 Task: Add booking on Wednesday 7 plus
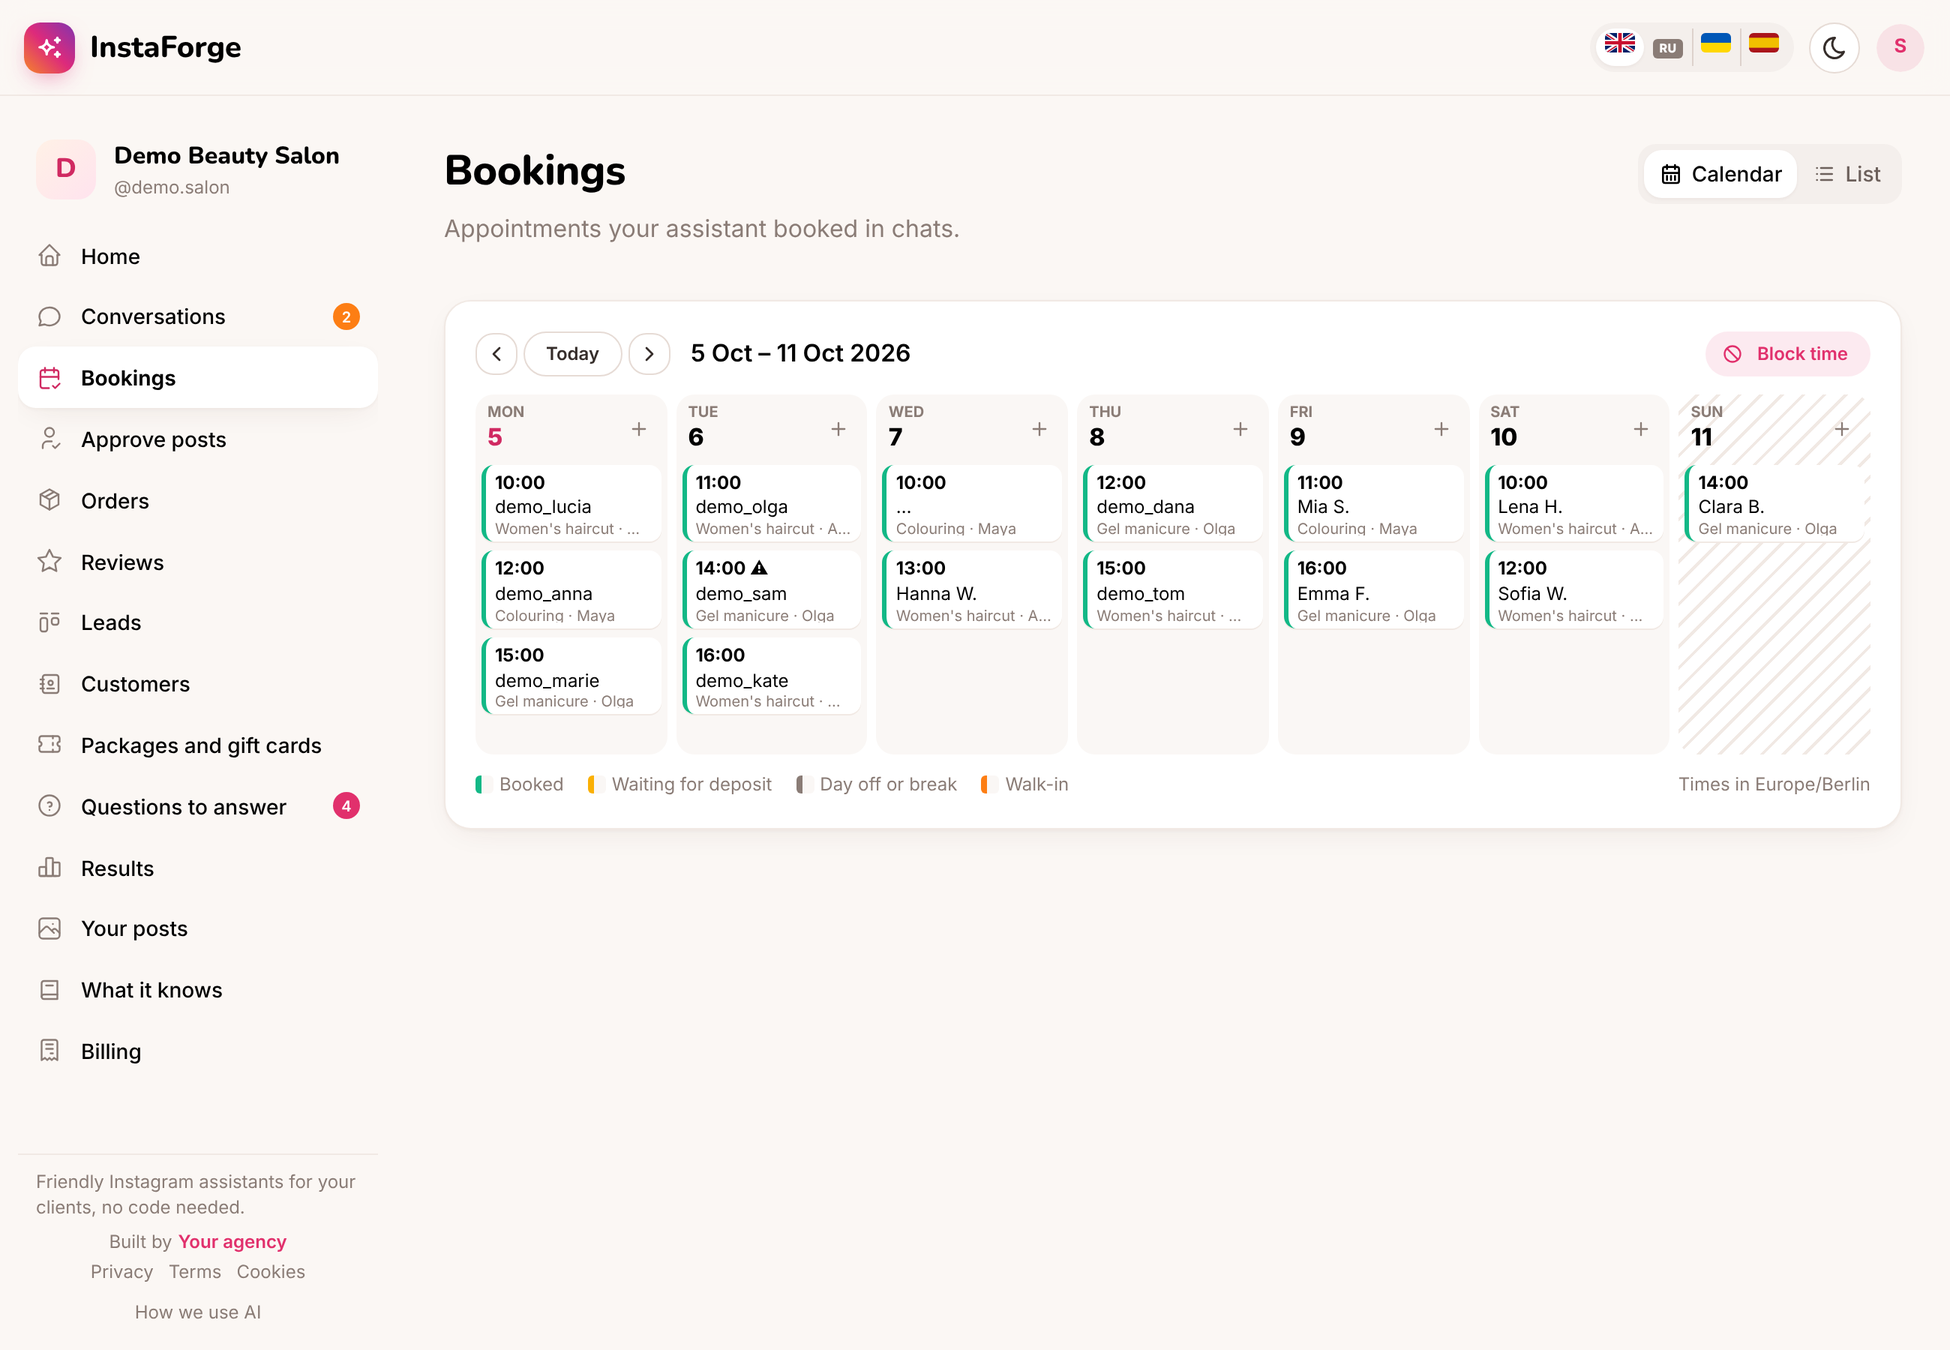(x=1040, y=430)
